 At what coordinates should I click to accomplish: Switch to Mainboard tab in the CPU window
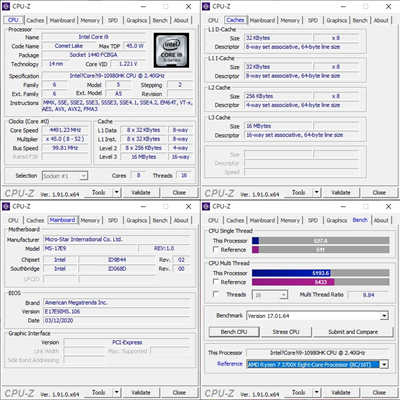tap(62, 20)
